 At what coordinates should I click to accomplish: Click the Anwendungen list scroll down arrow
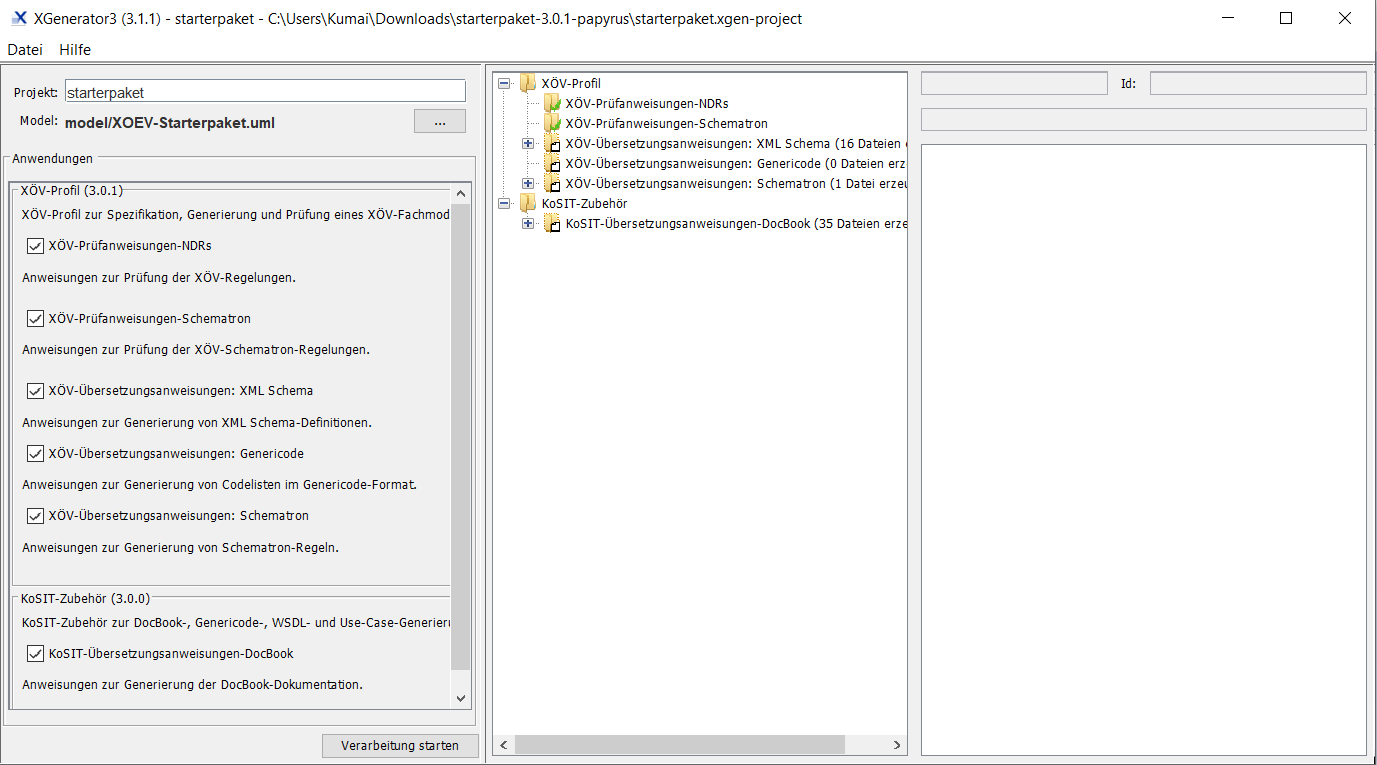[x=461, y=698]
